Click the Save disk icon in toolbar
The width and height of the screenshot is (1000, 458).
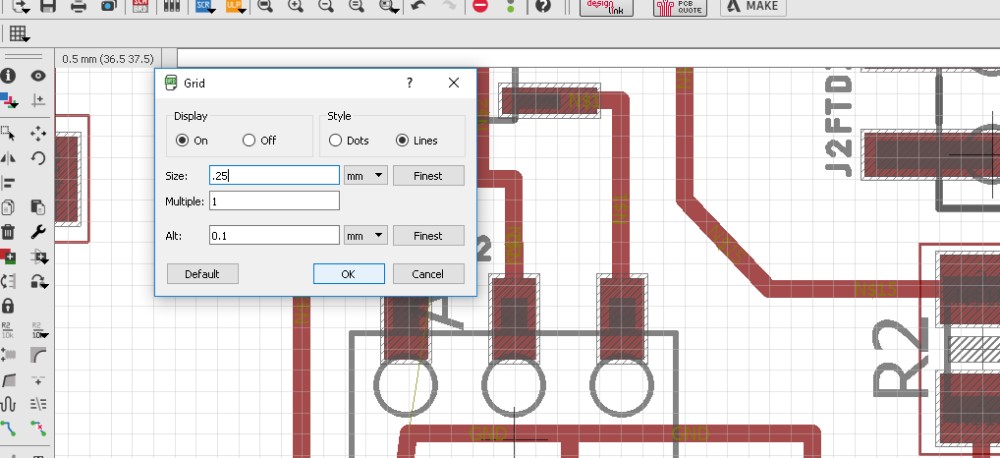tap(49, 6)
